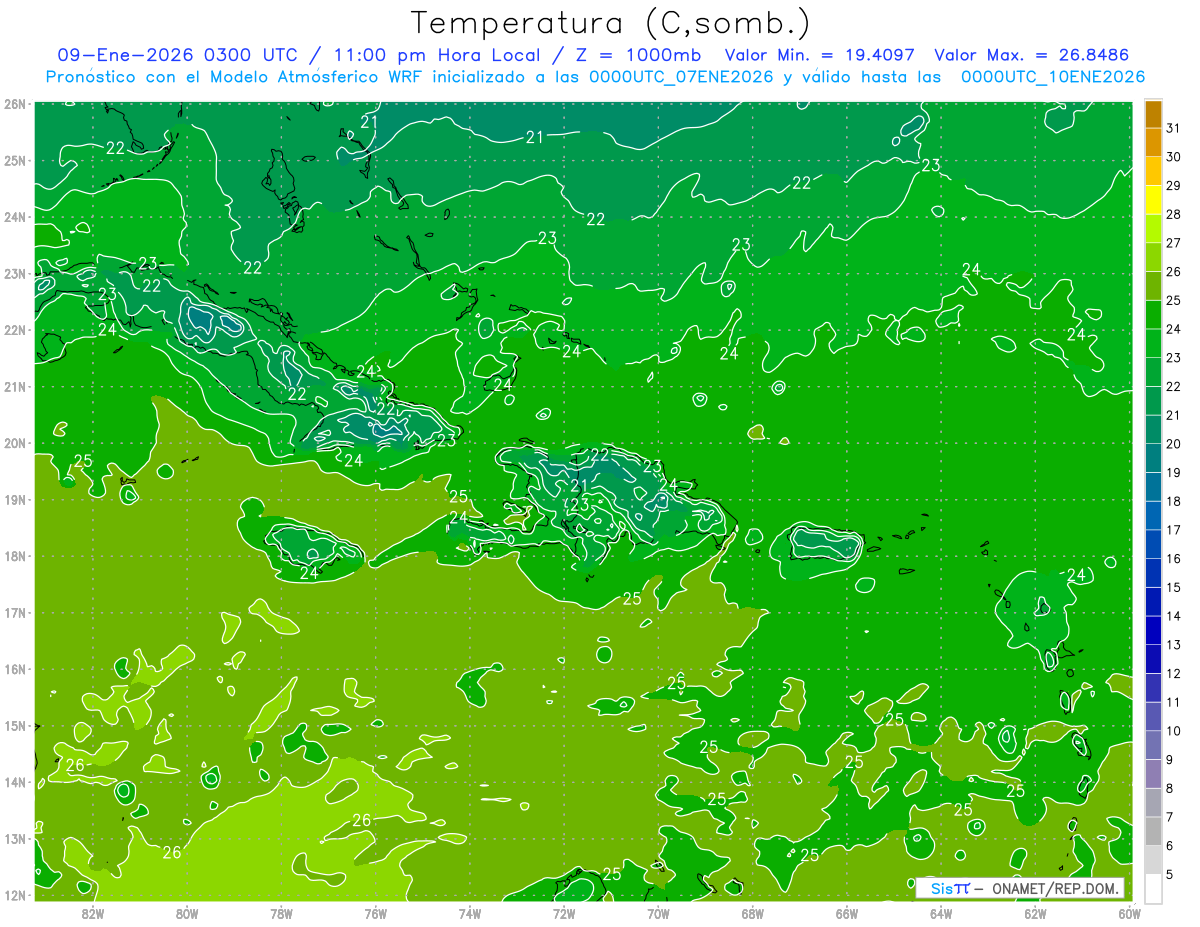
Task: Click the "25N" latitude axis label
Action: pos(15,161)
